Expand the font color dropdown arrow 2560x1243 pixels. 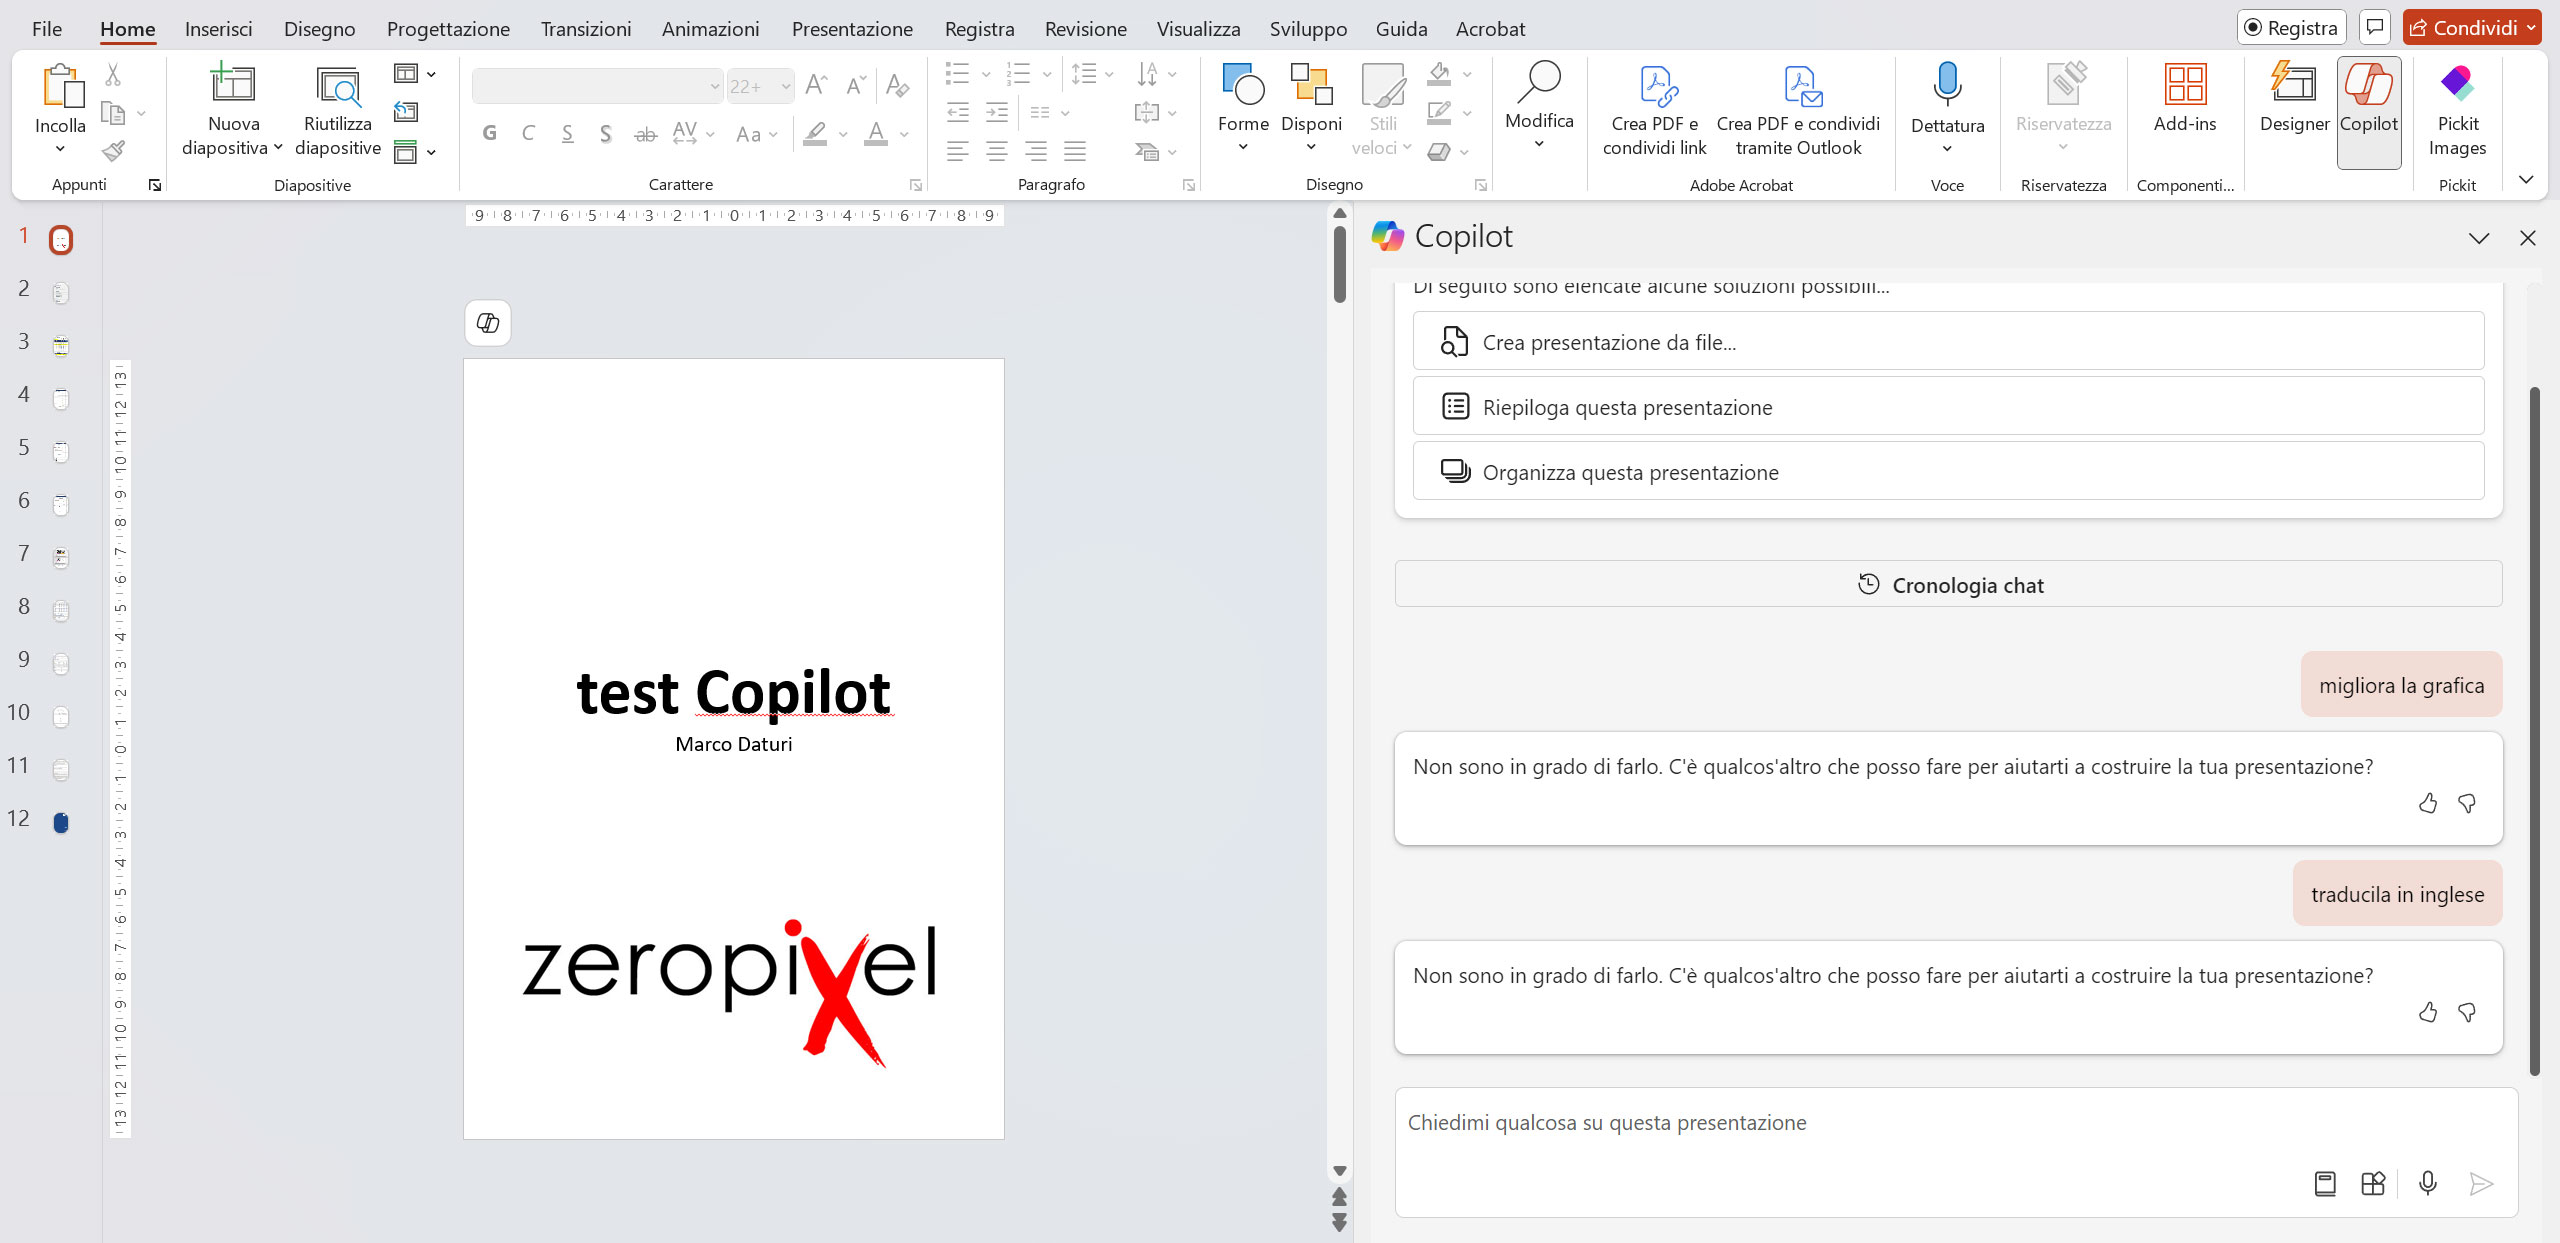coord(904,134)
